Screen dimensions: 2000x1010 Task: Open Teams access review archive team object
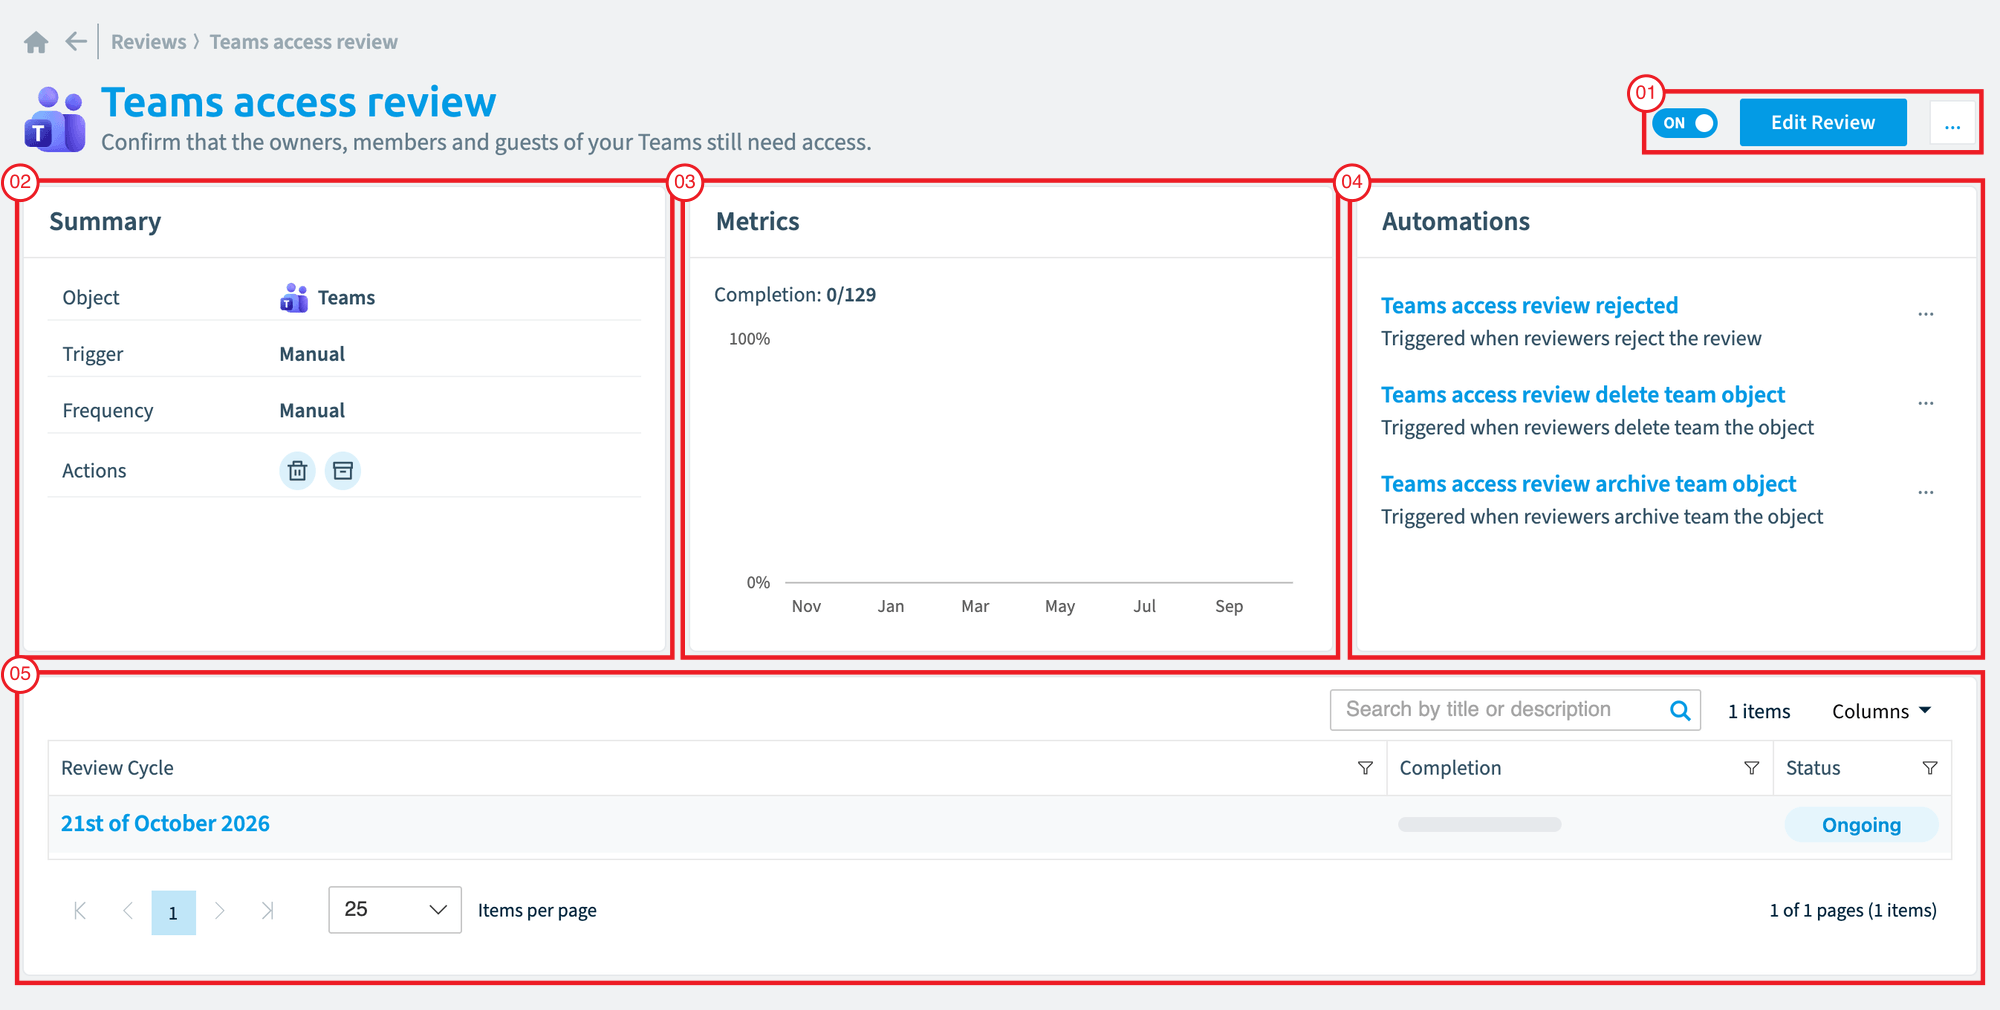[x=1588, y=483]
